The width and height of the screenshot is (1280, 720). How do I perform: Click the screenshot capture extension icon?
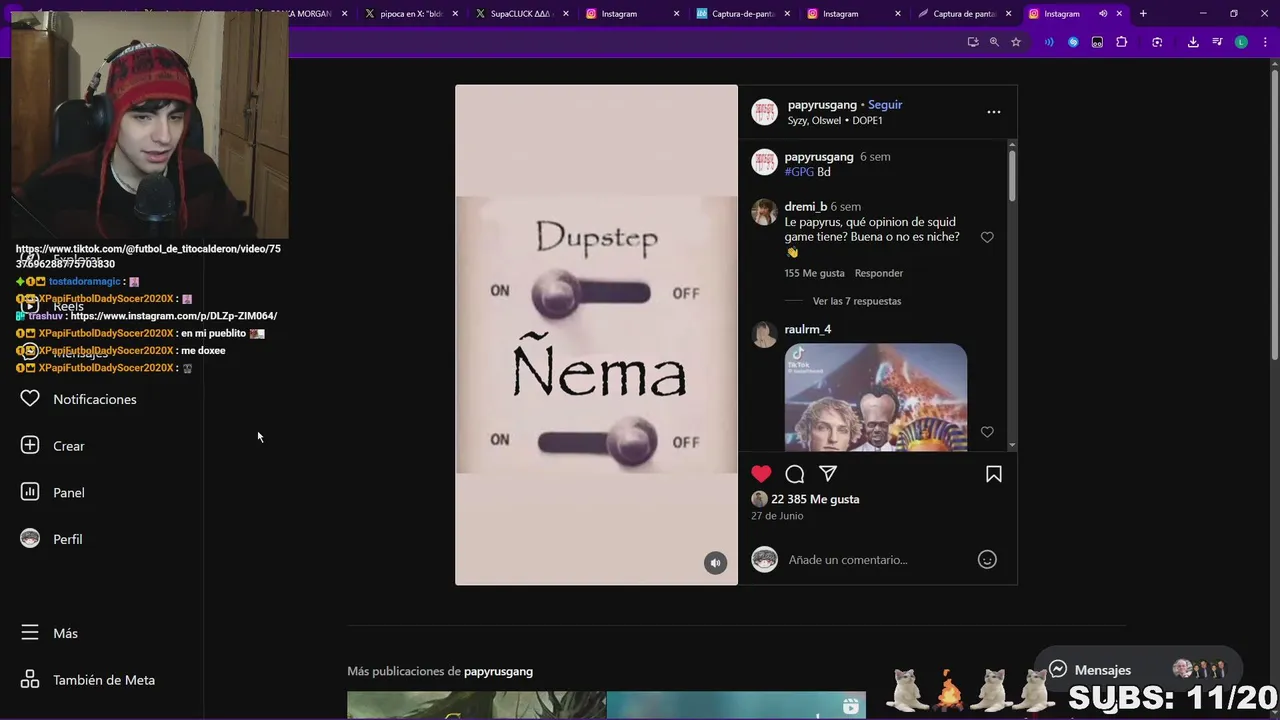(x=1157, y=42)
